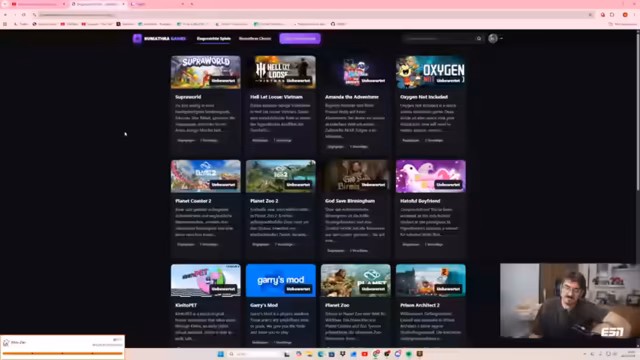640x360 pixels.
Task: Open the Planet Zoo 2 thumbnail
Action: (281, 176)
